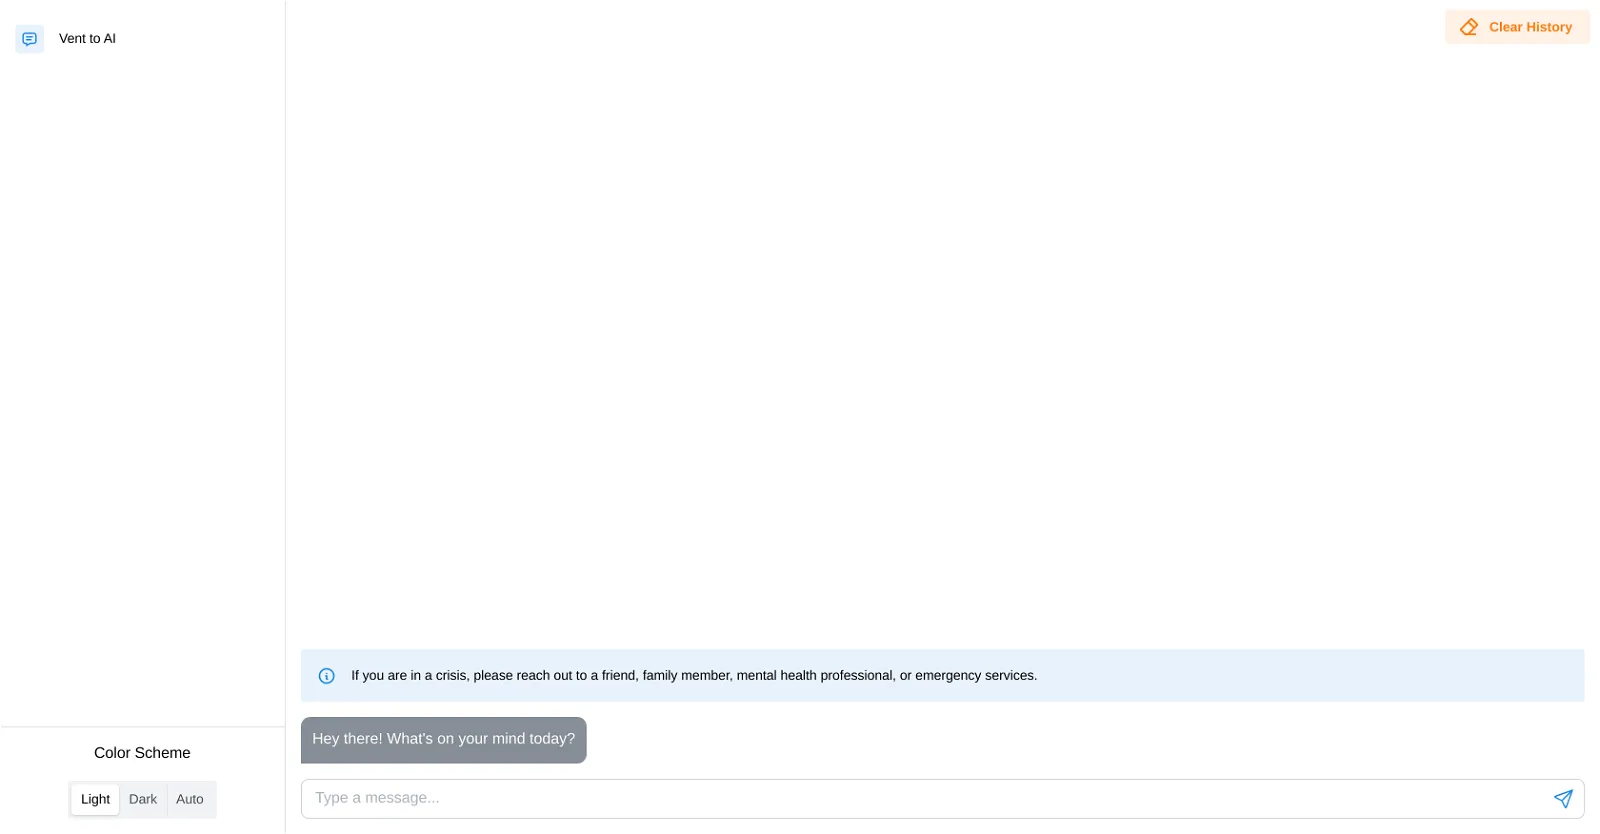This screenshot has width=1600, height=834.
Task: Select the Light color scheme
Action: (95, 799)
